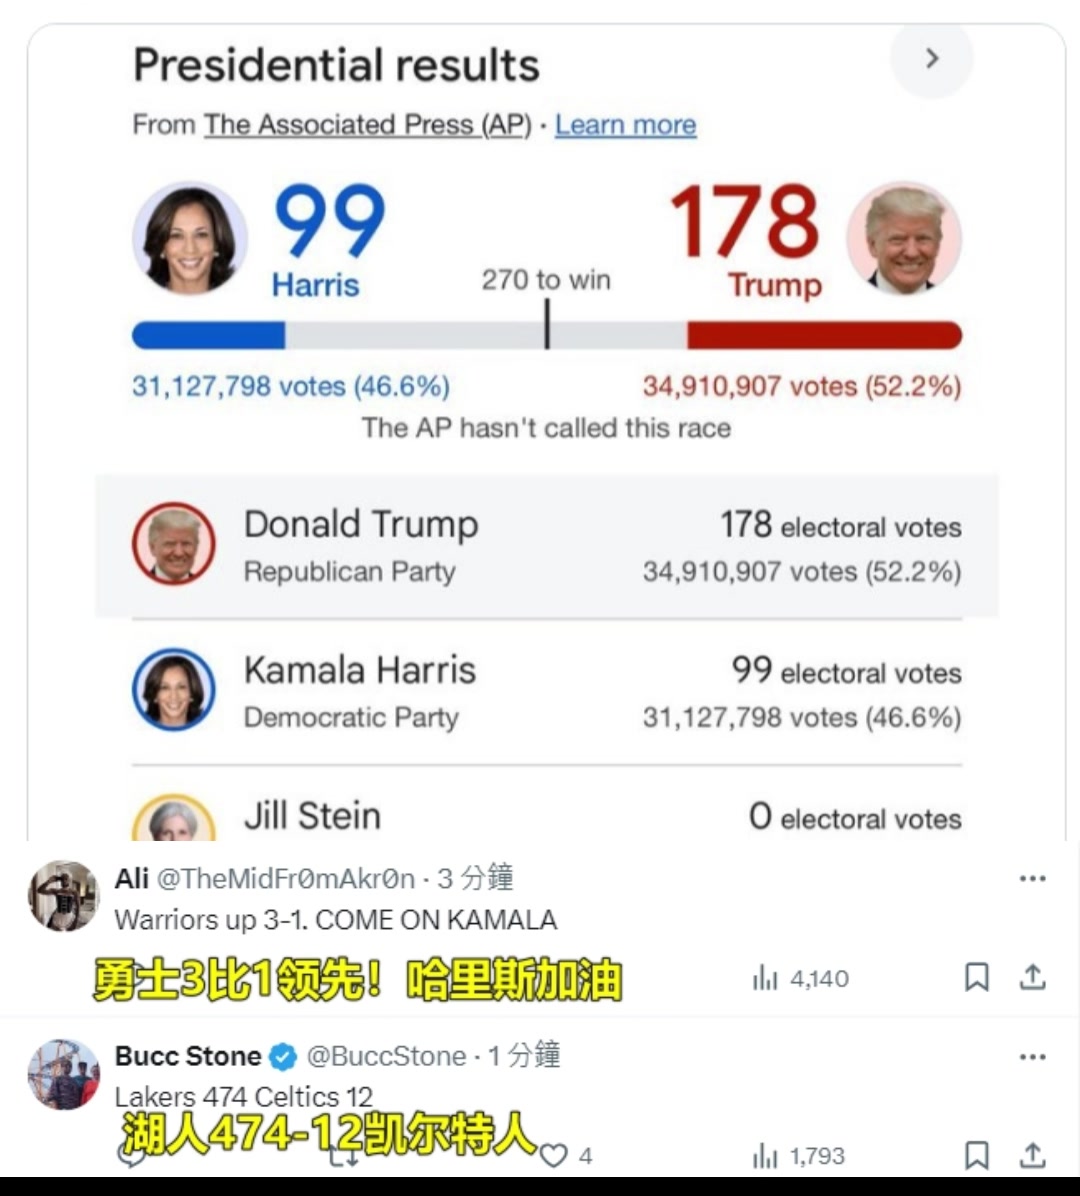Open The Associated Press (AP) source link
The height and width of the screenshot is (1196, 1080).
coord(368,124)
